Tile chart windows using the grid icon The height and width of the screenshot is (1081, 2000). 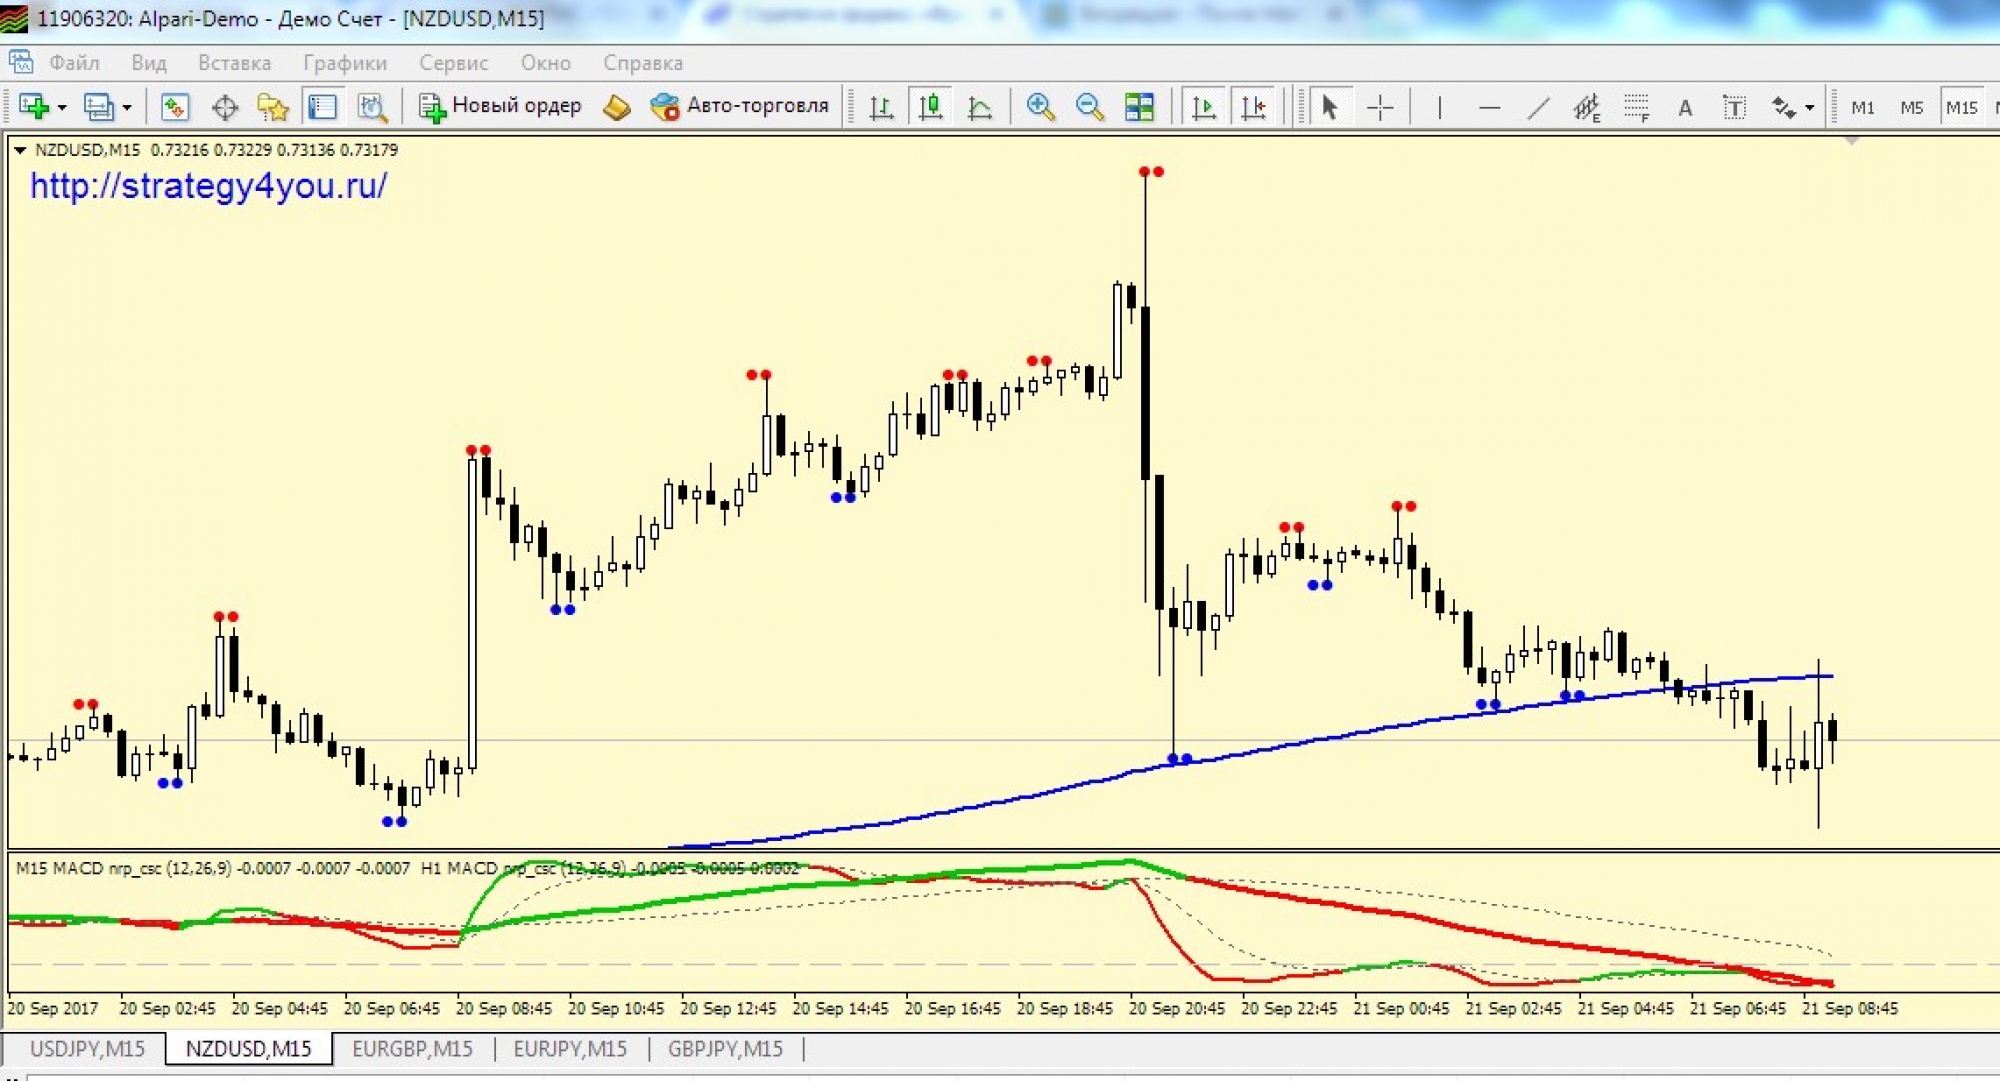coord(1139,107)
